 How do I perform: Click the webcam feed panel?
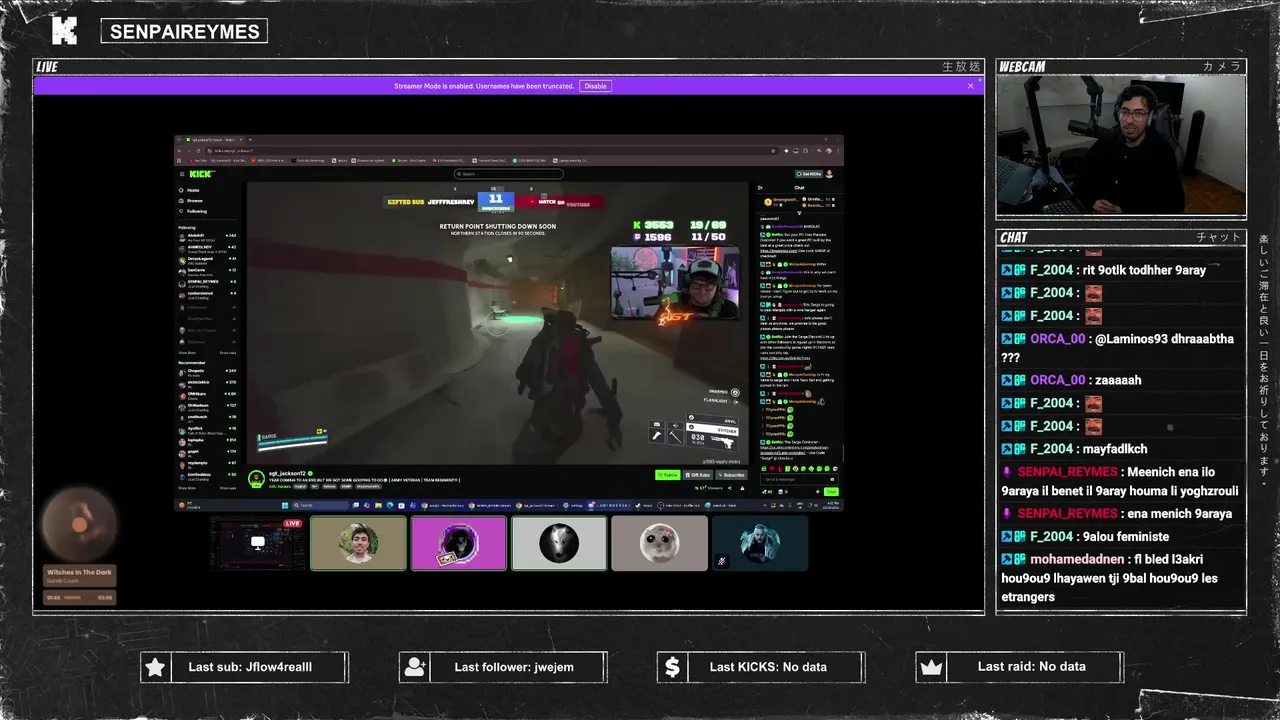click(x=1121, y=146)
